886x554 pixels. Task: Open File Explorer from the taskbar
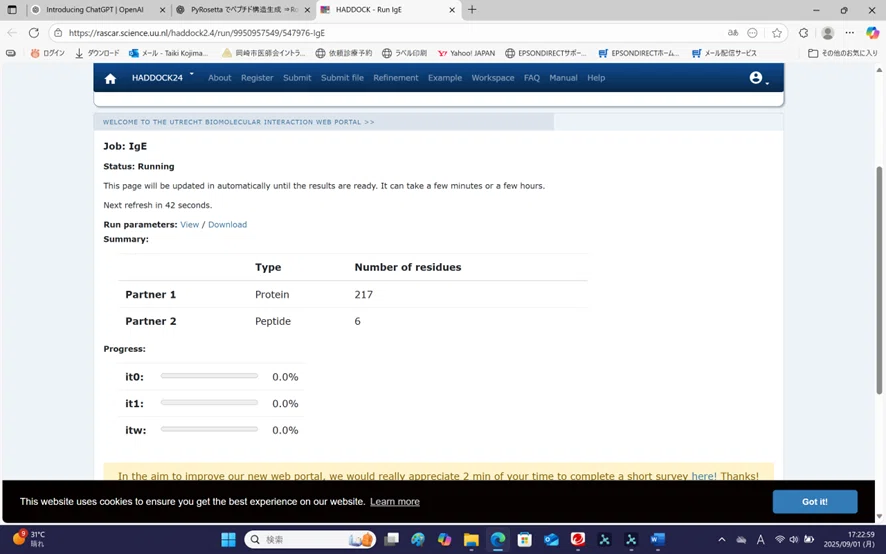coord(471,539)
